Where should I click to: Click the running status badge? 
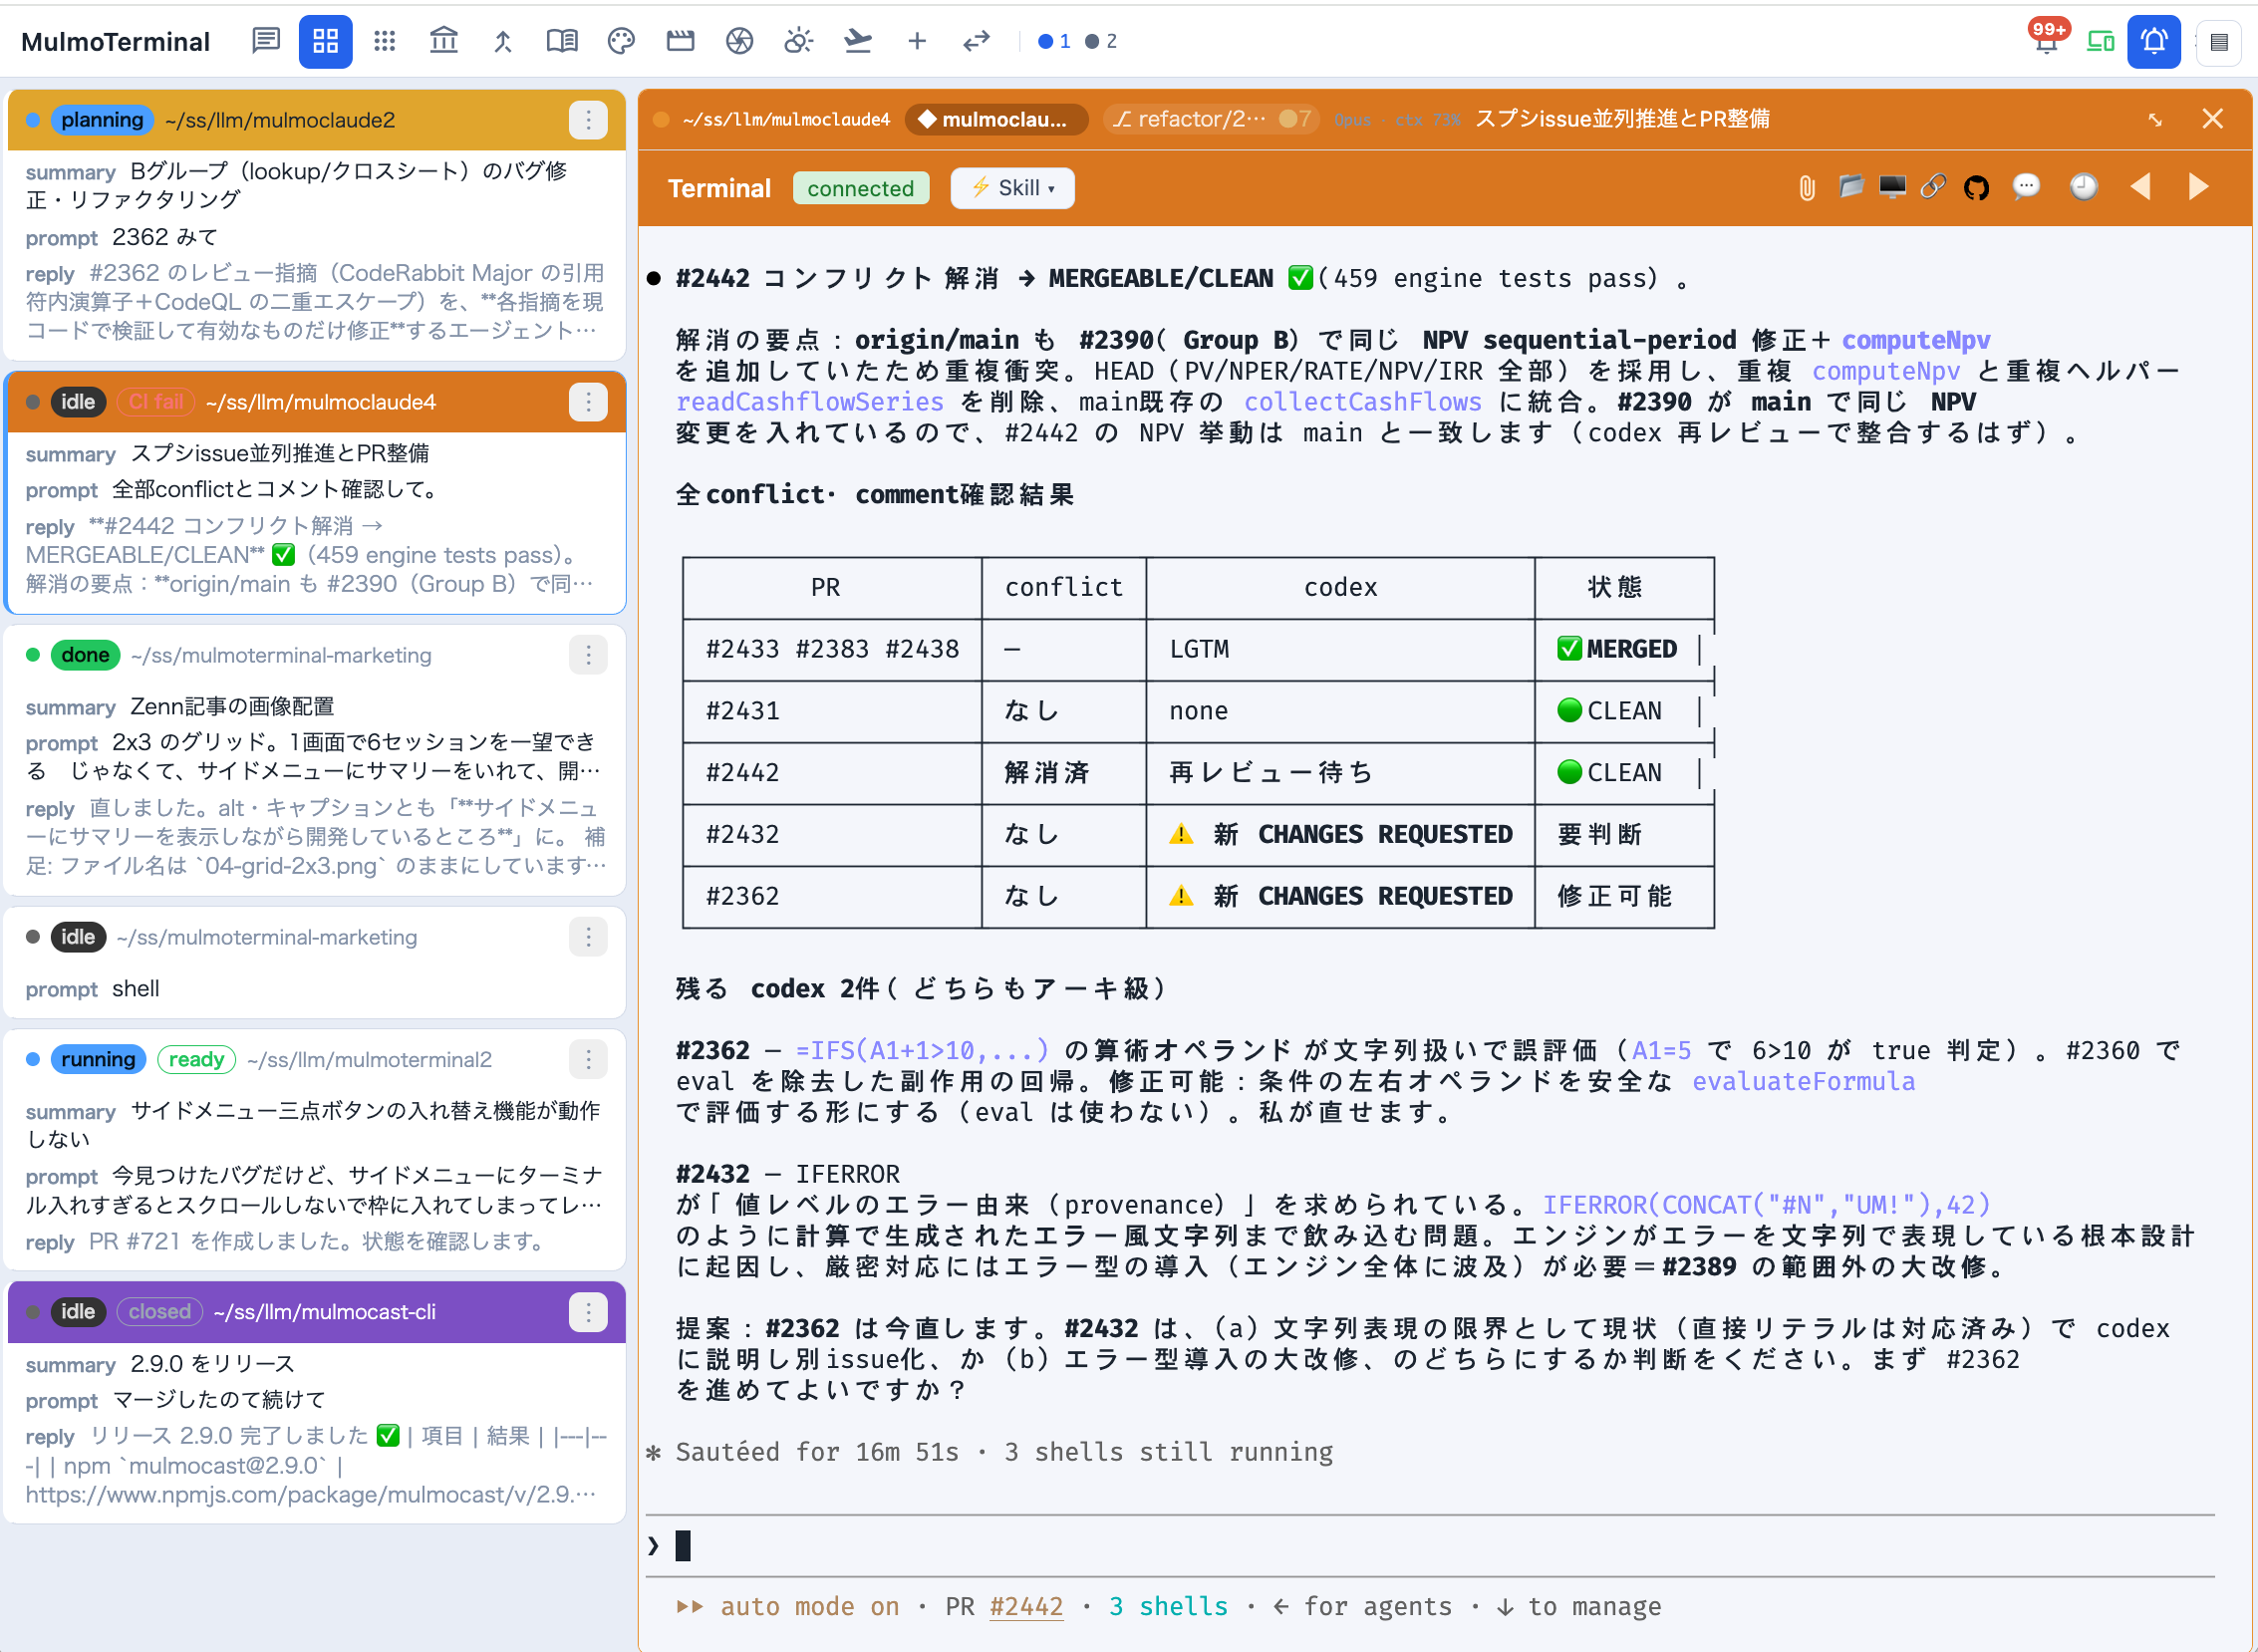(98, 1059)
